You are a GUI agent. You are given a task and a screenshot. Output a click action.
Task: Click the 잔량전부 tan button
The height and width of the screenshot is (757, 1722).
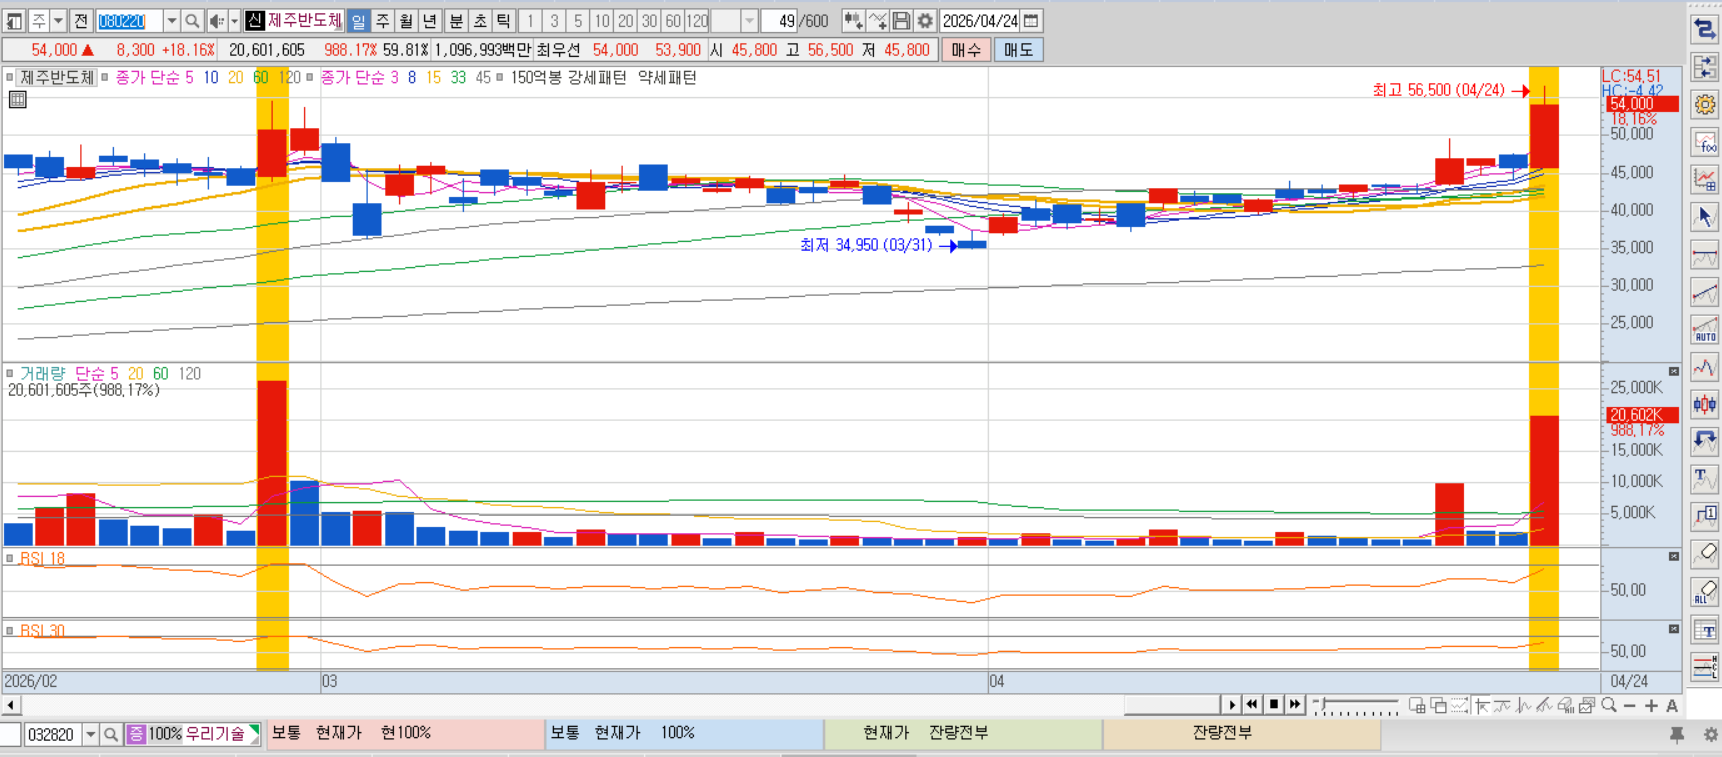point(1241,734)
